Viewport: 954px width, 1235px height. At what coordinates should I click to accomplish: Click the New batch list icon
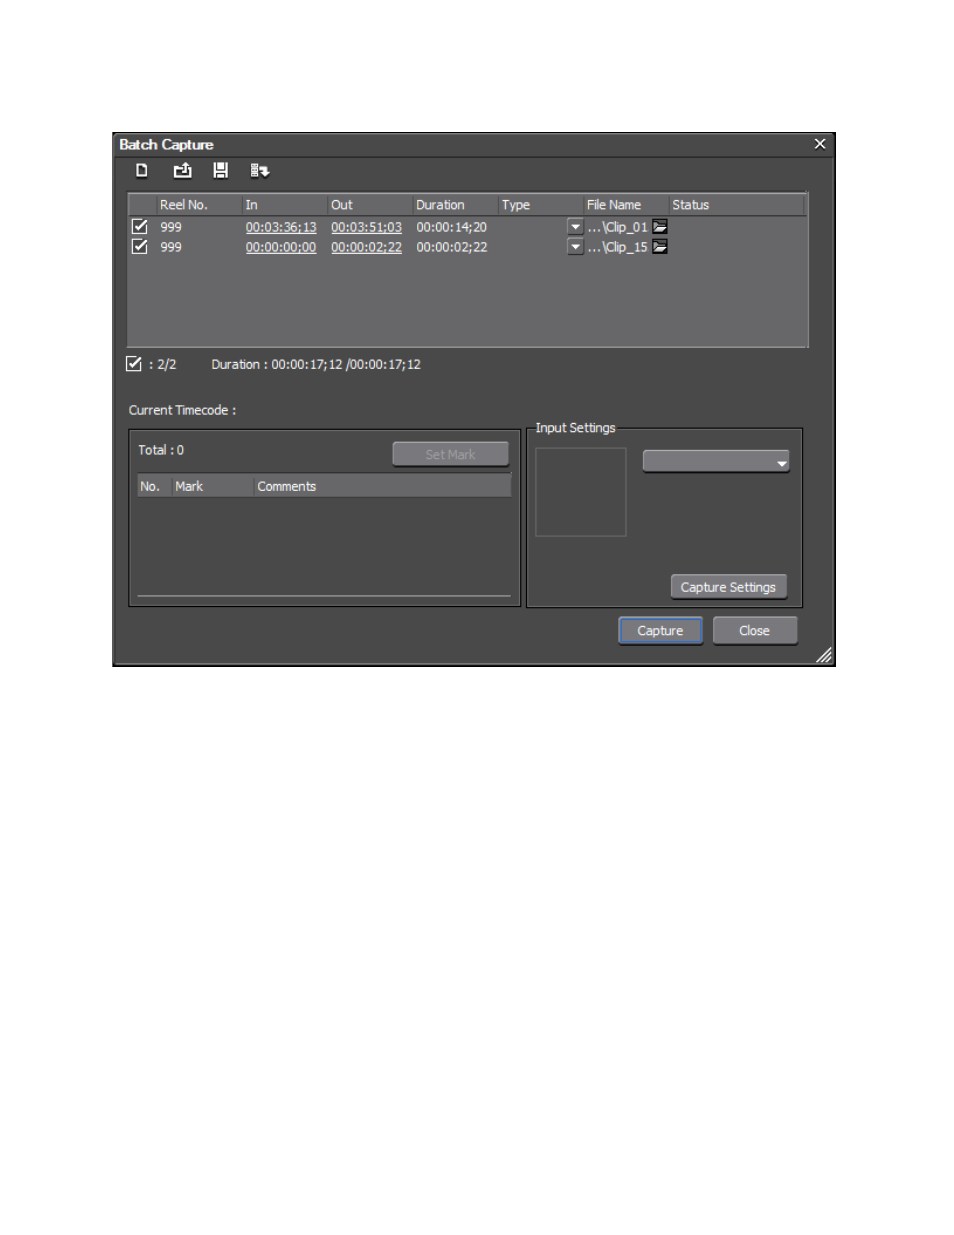pos(142,171)
